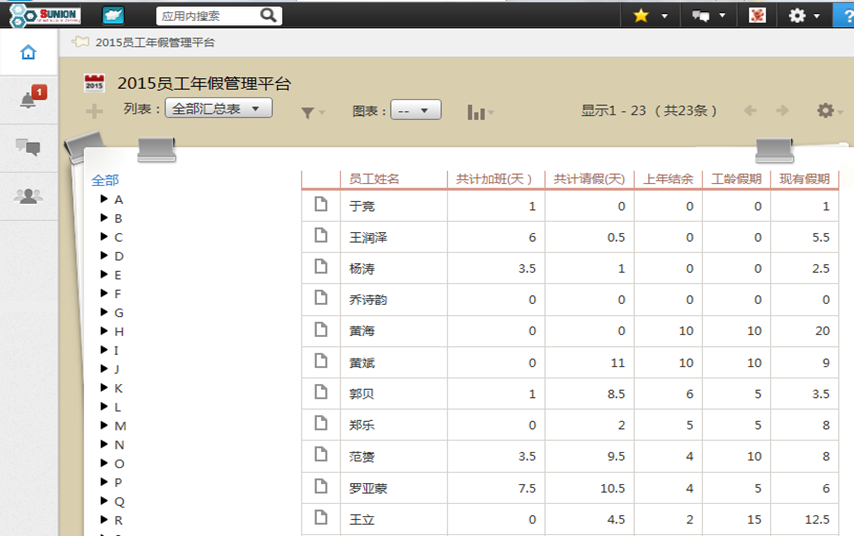The image size is (854, 536).
Task: Click 王立's 工龄假期 value 15
Action: point(754,520)
